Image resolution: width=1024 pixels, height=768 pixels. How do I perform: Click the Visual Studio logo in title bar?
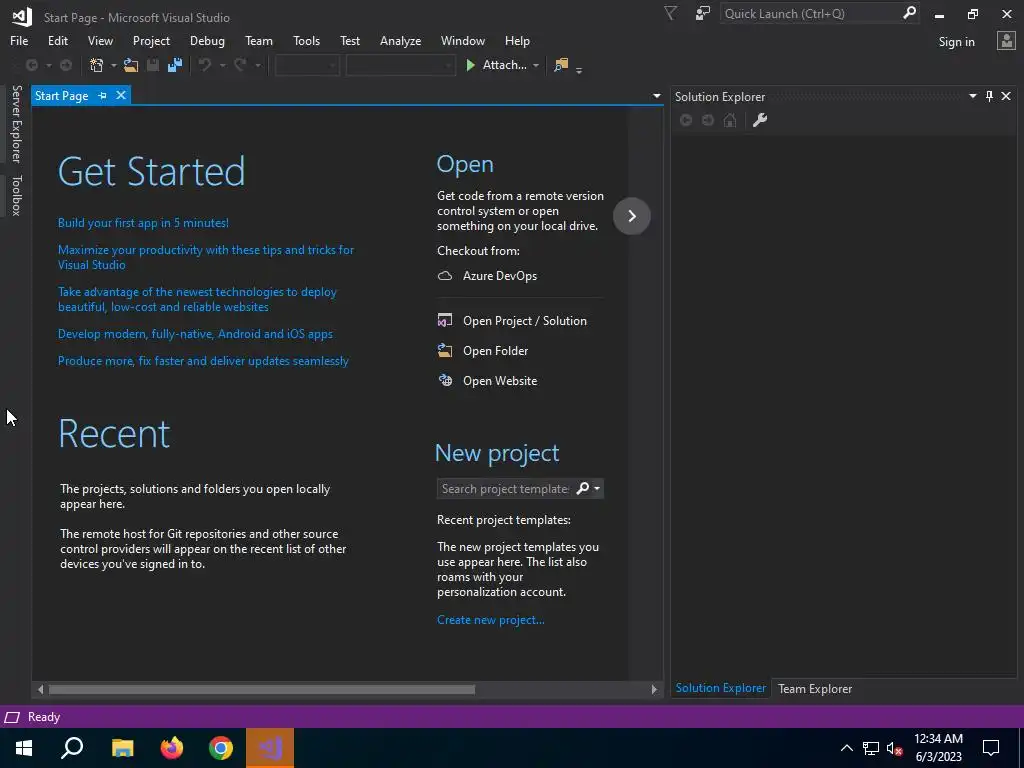[22, 17]
